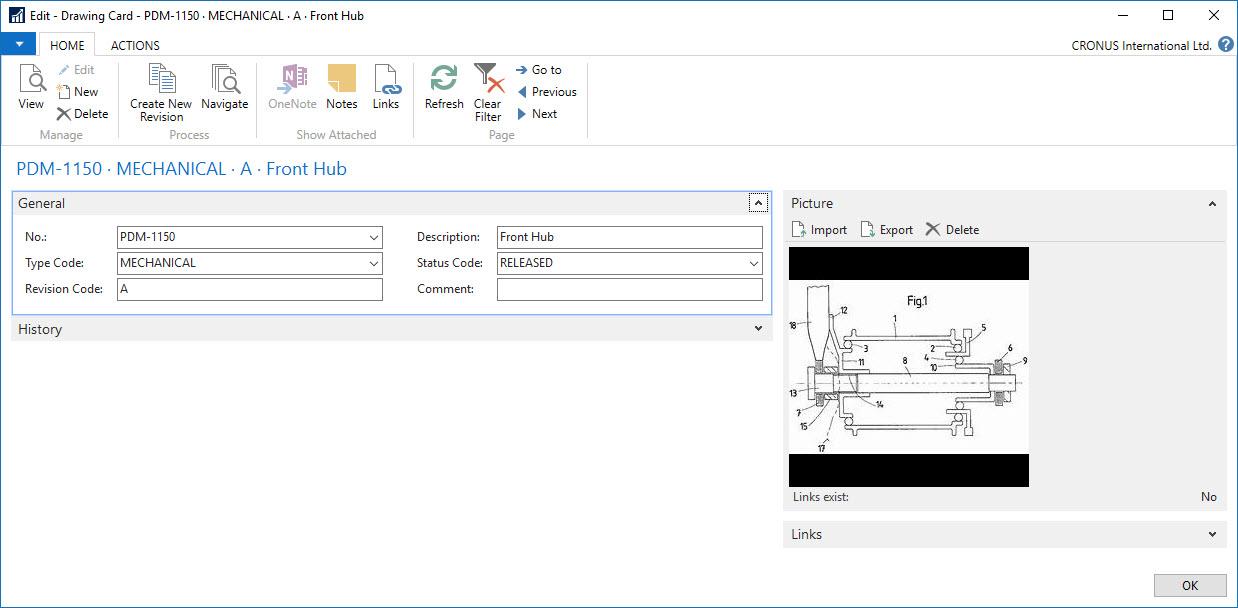Image resolution: width=1238 pixels, height=608 pixels.
Task: Open the No. field dropdown
Action: coord(374,238)
